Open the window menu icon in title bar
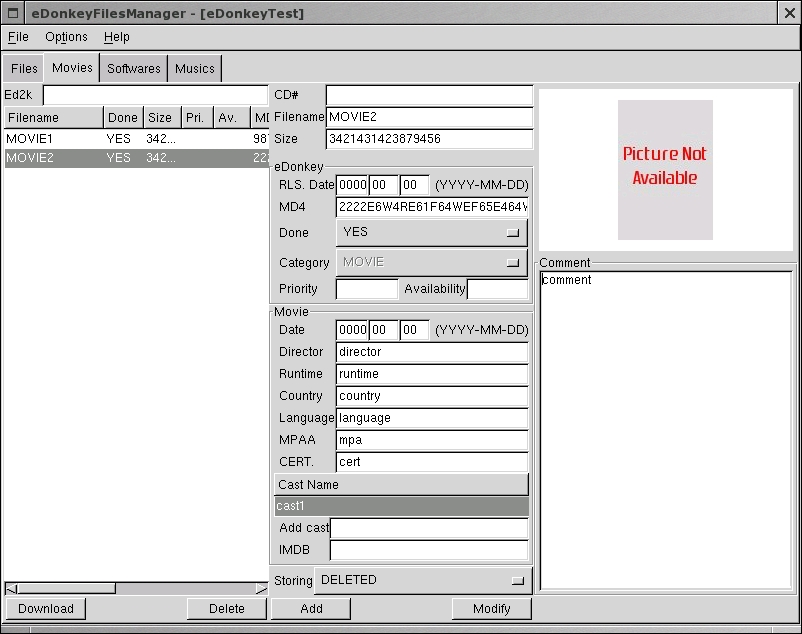This screenshot has height=634, width=802. click(x=14, y=13)
